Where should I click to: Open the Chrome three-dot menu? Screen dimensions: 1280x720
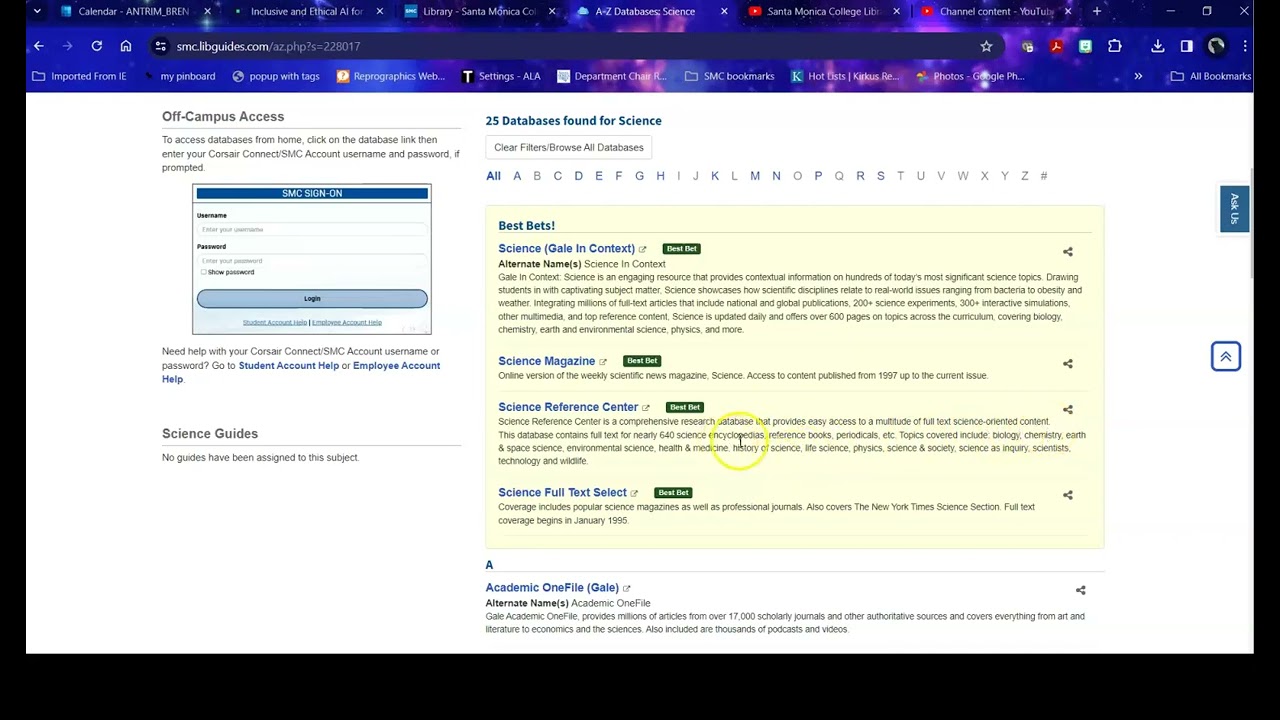click(x=1245, y=46)
